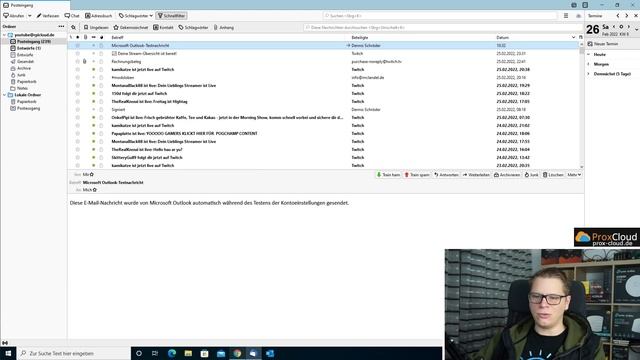Star the Rechnungsbeleg message
The width and height of the screenshot is (640, 360).
point(78,62)
